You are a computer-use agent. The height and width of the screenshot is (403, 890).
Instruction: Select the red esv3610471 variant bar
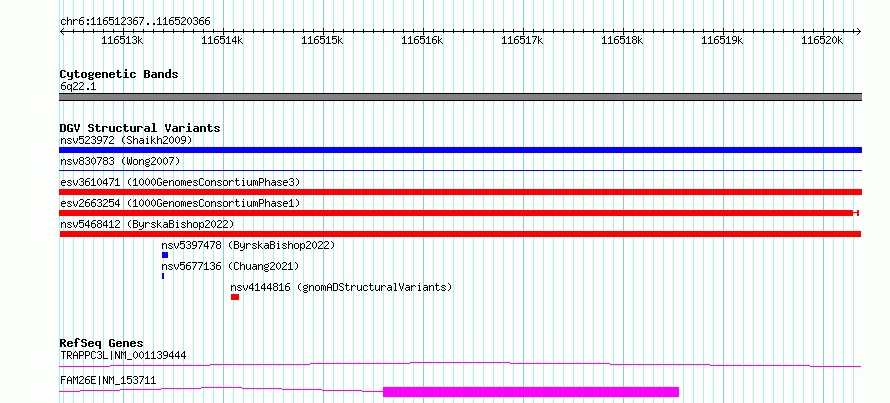tap(460, 192)
